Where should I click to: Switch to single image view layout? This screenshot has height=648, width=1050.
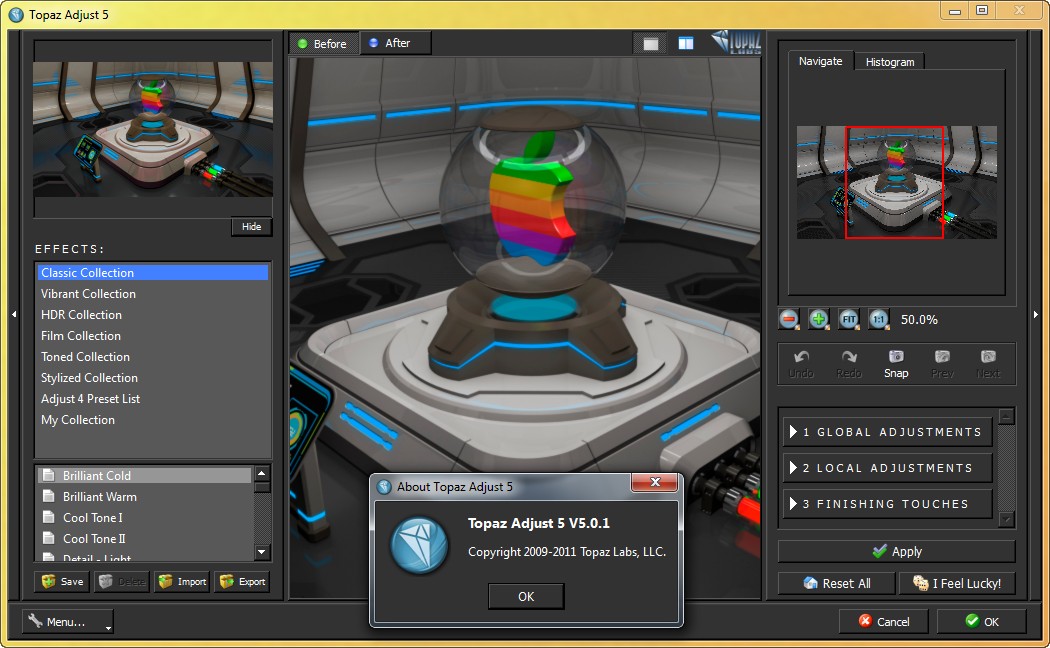pyautogui.click(x=651, y=44)
